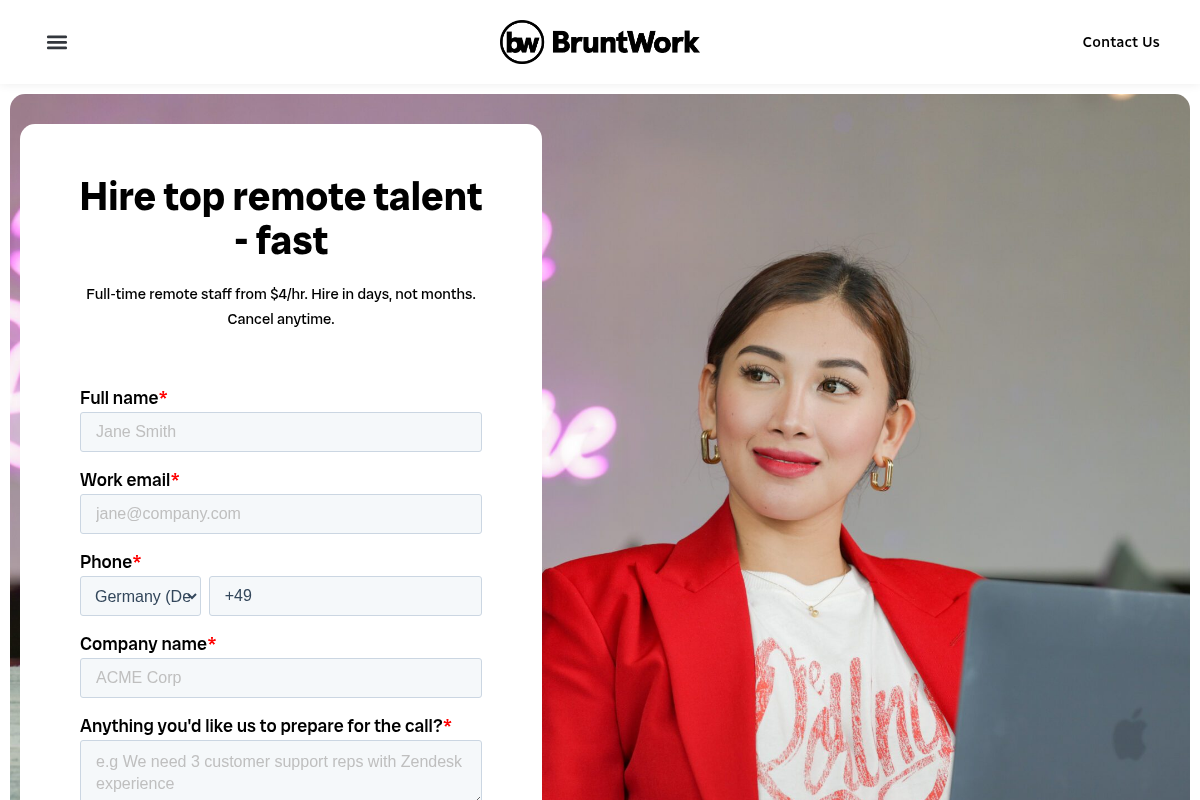Click the woman's face in hero photo

[790, 400]
